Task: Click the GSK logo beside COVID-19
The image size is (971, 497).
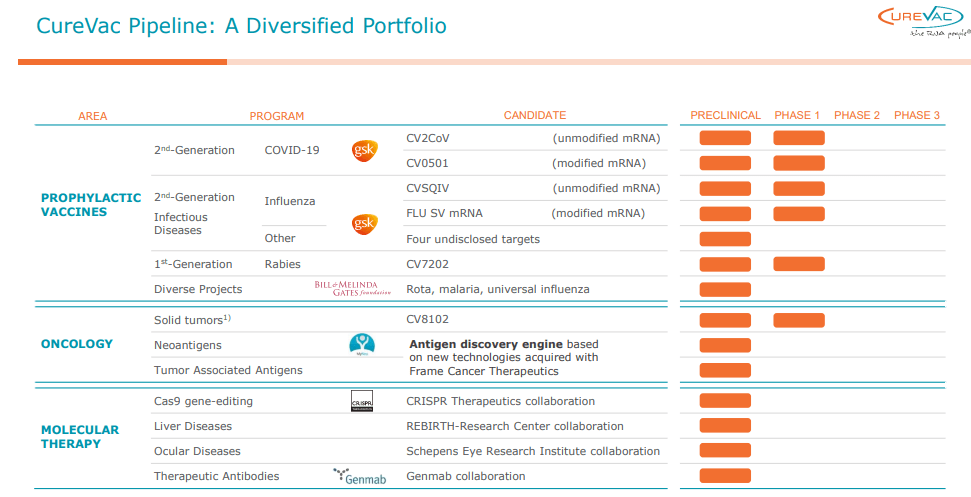Action: pyautogui.click(x=364, y=151)
